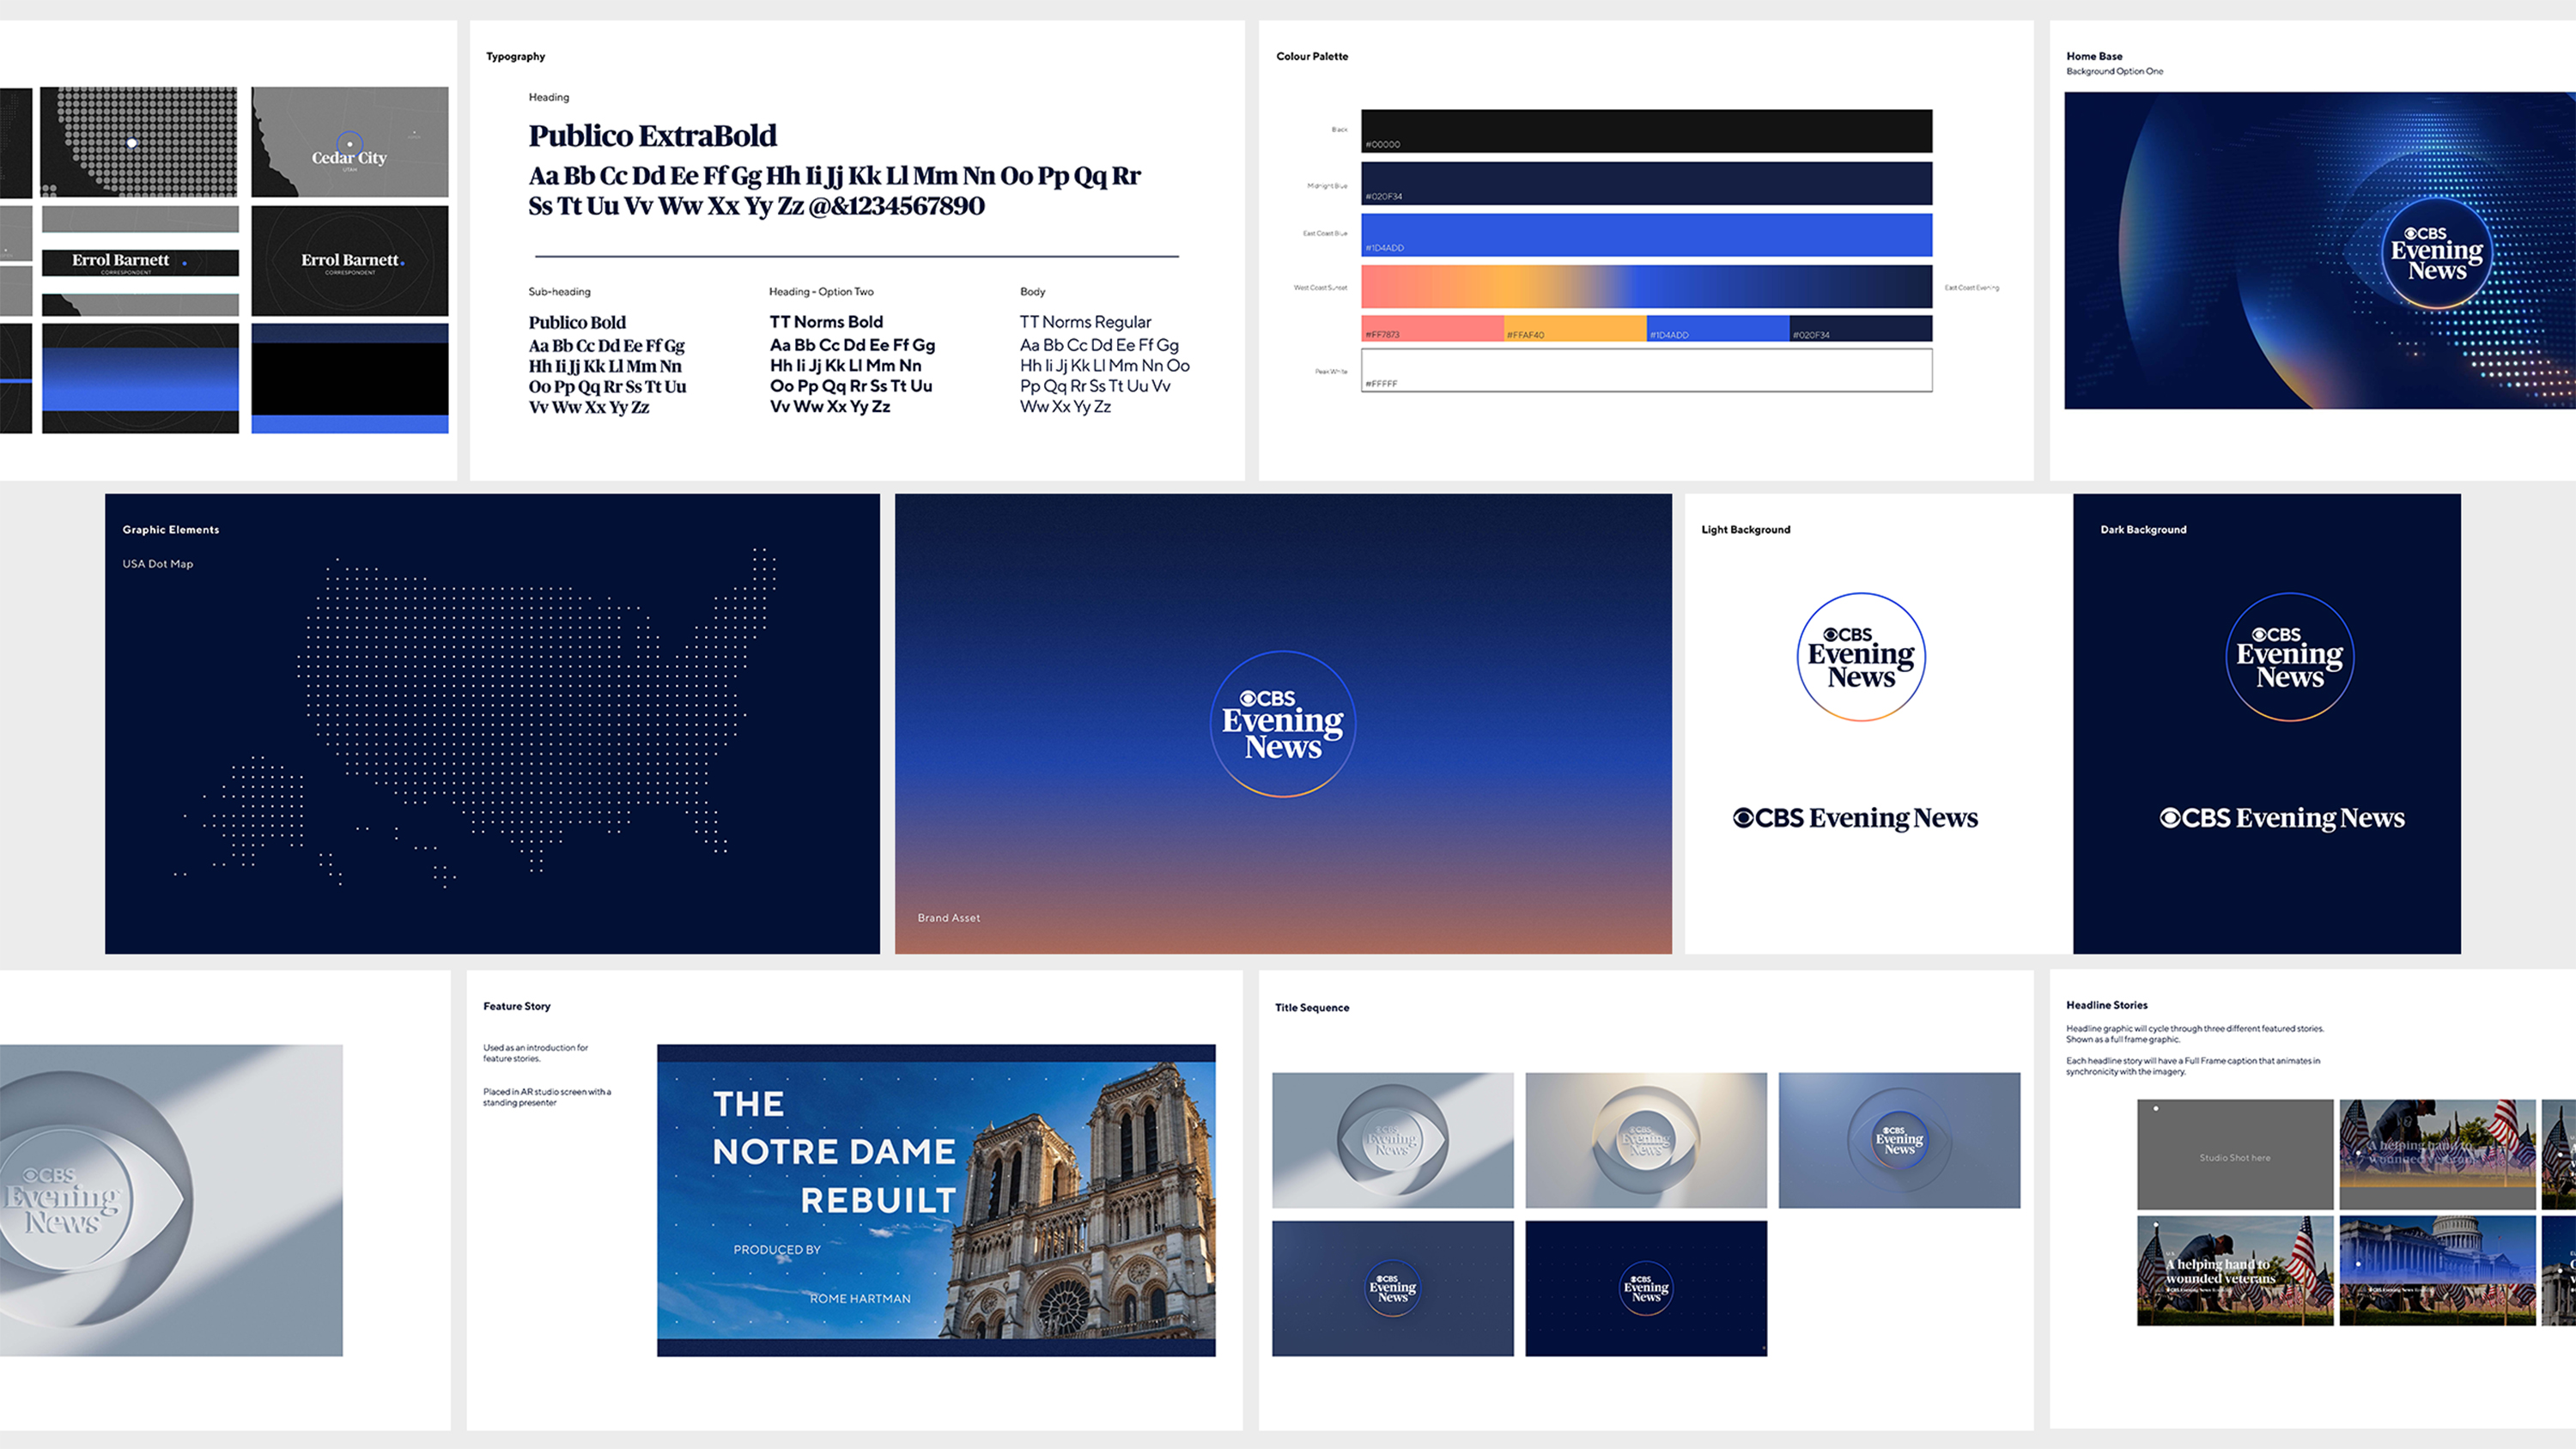Click the Studio Shot here placeholder
Viewport: 2576px width, 1449px height.
(x=2234, y=1155)
